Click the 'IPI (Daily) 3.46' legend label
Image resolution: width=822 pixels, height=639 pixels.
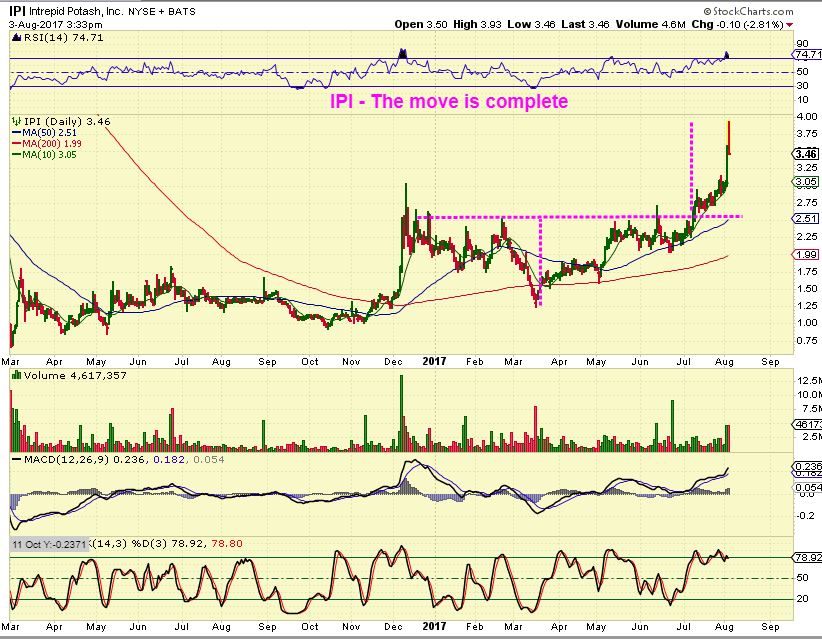pyautogui.click(x=67, y=122)
